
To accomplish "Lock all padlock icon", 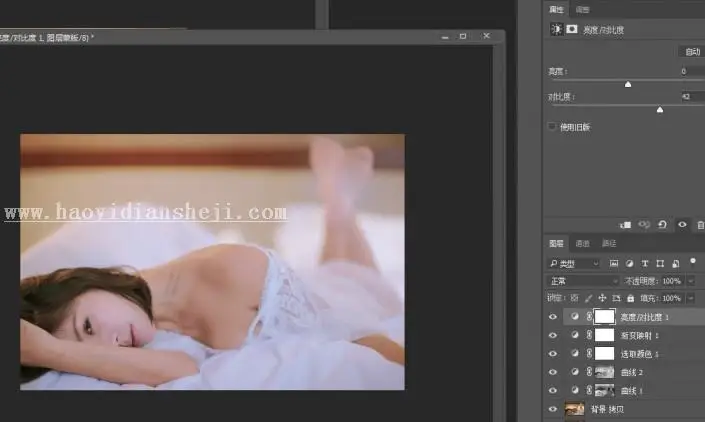I will 630,298.
